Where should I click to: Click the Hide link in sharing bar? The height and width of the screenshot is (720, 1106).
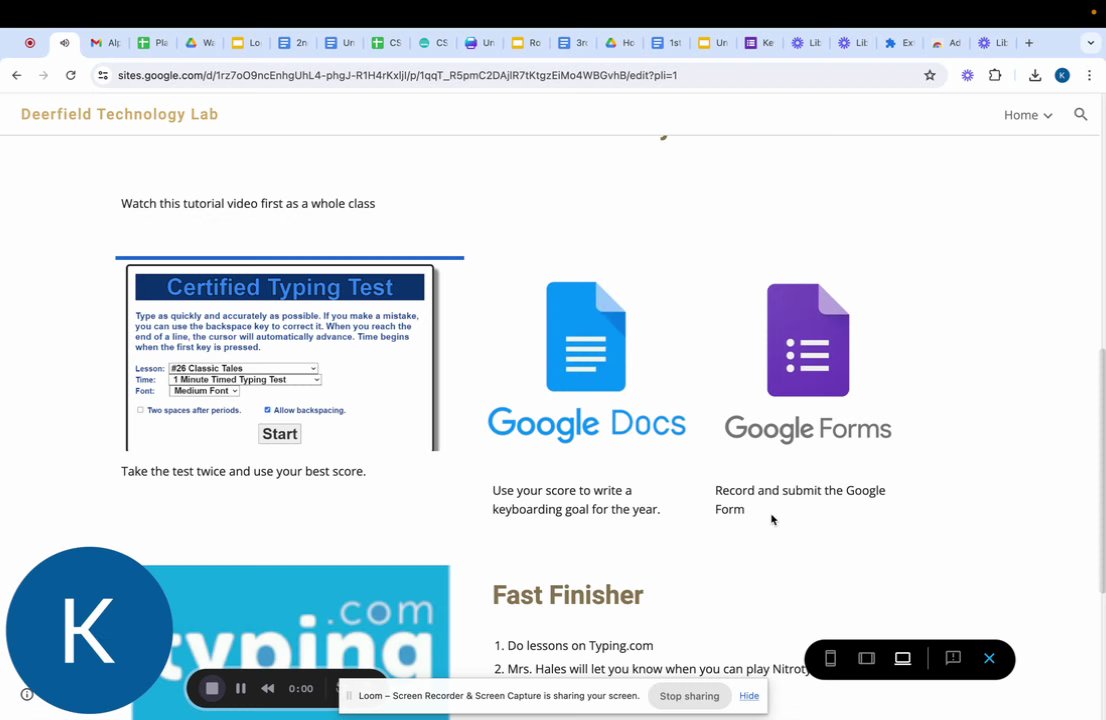749,696
